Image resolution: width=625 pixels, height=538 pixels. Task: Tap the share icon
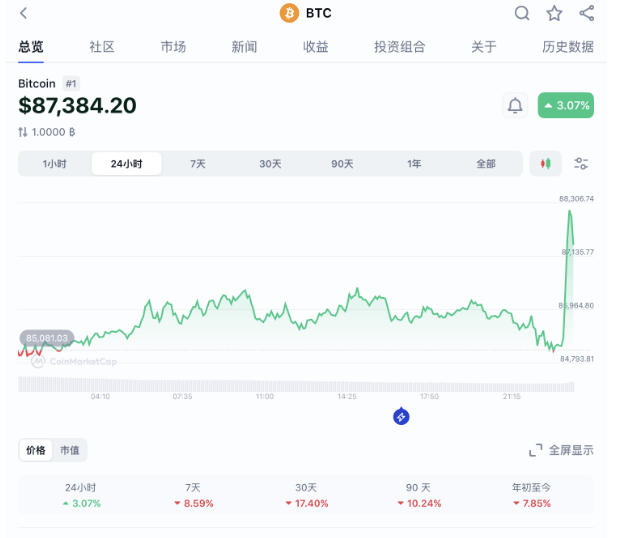(x=587, y=13)
